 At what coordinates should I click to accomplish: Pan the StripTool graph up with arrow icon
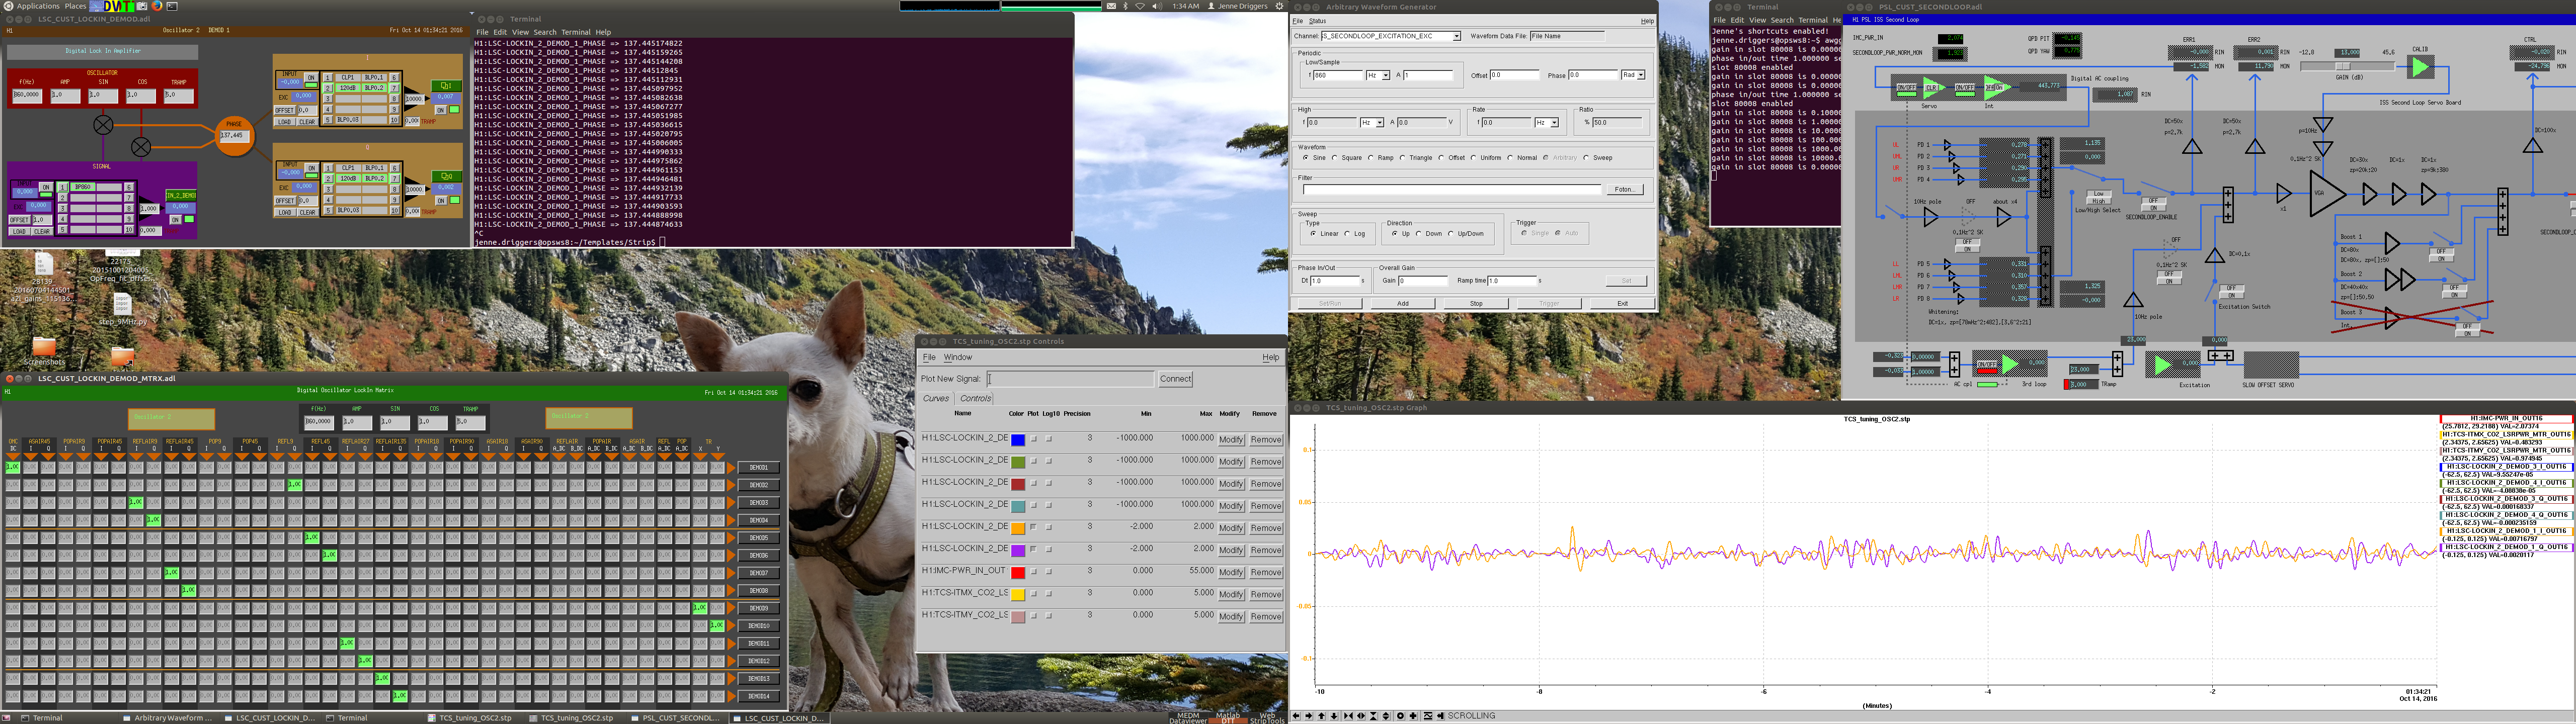click(1321, 716)
